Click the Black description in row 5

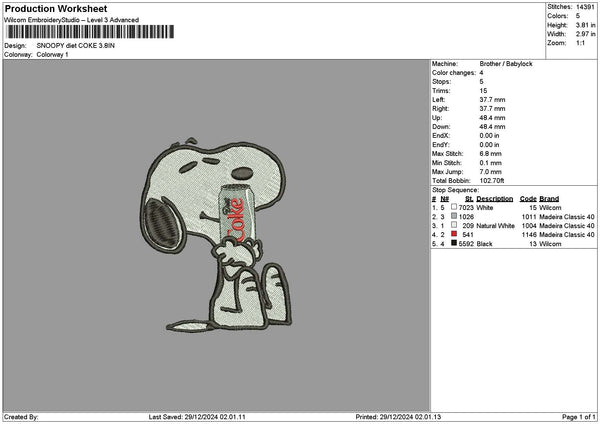[x=484, y=244]
